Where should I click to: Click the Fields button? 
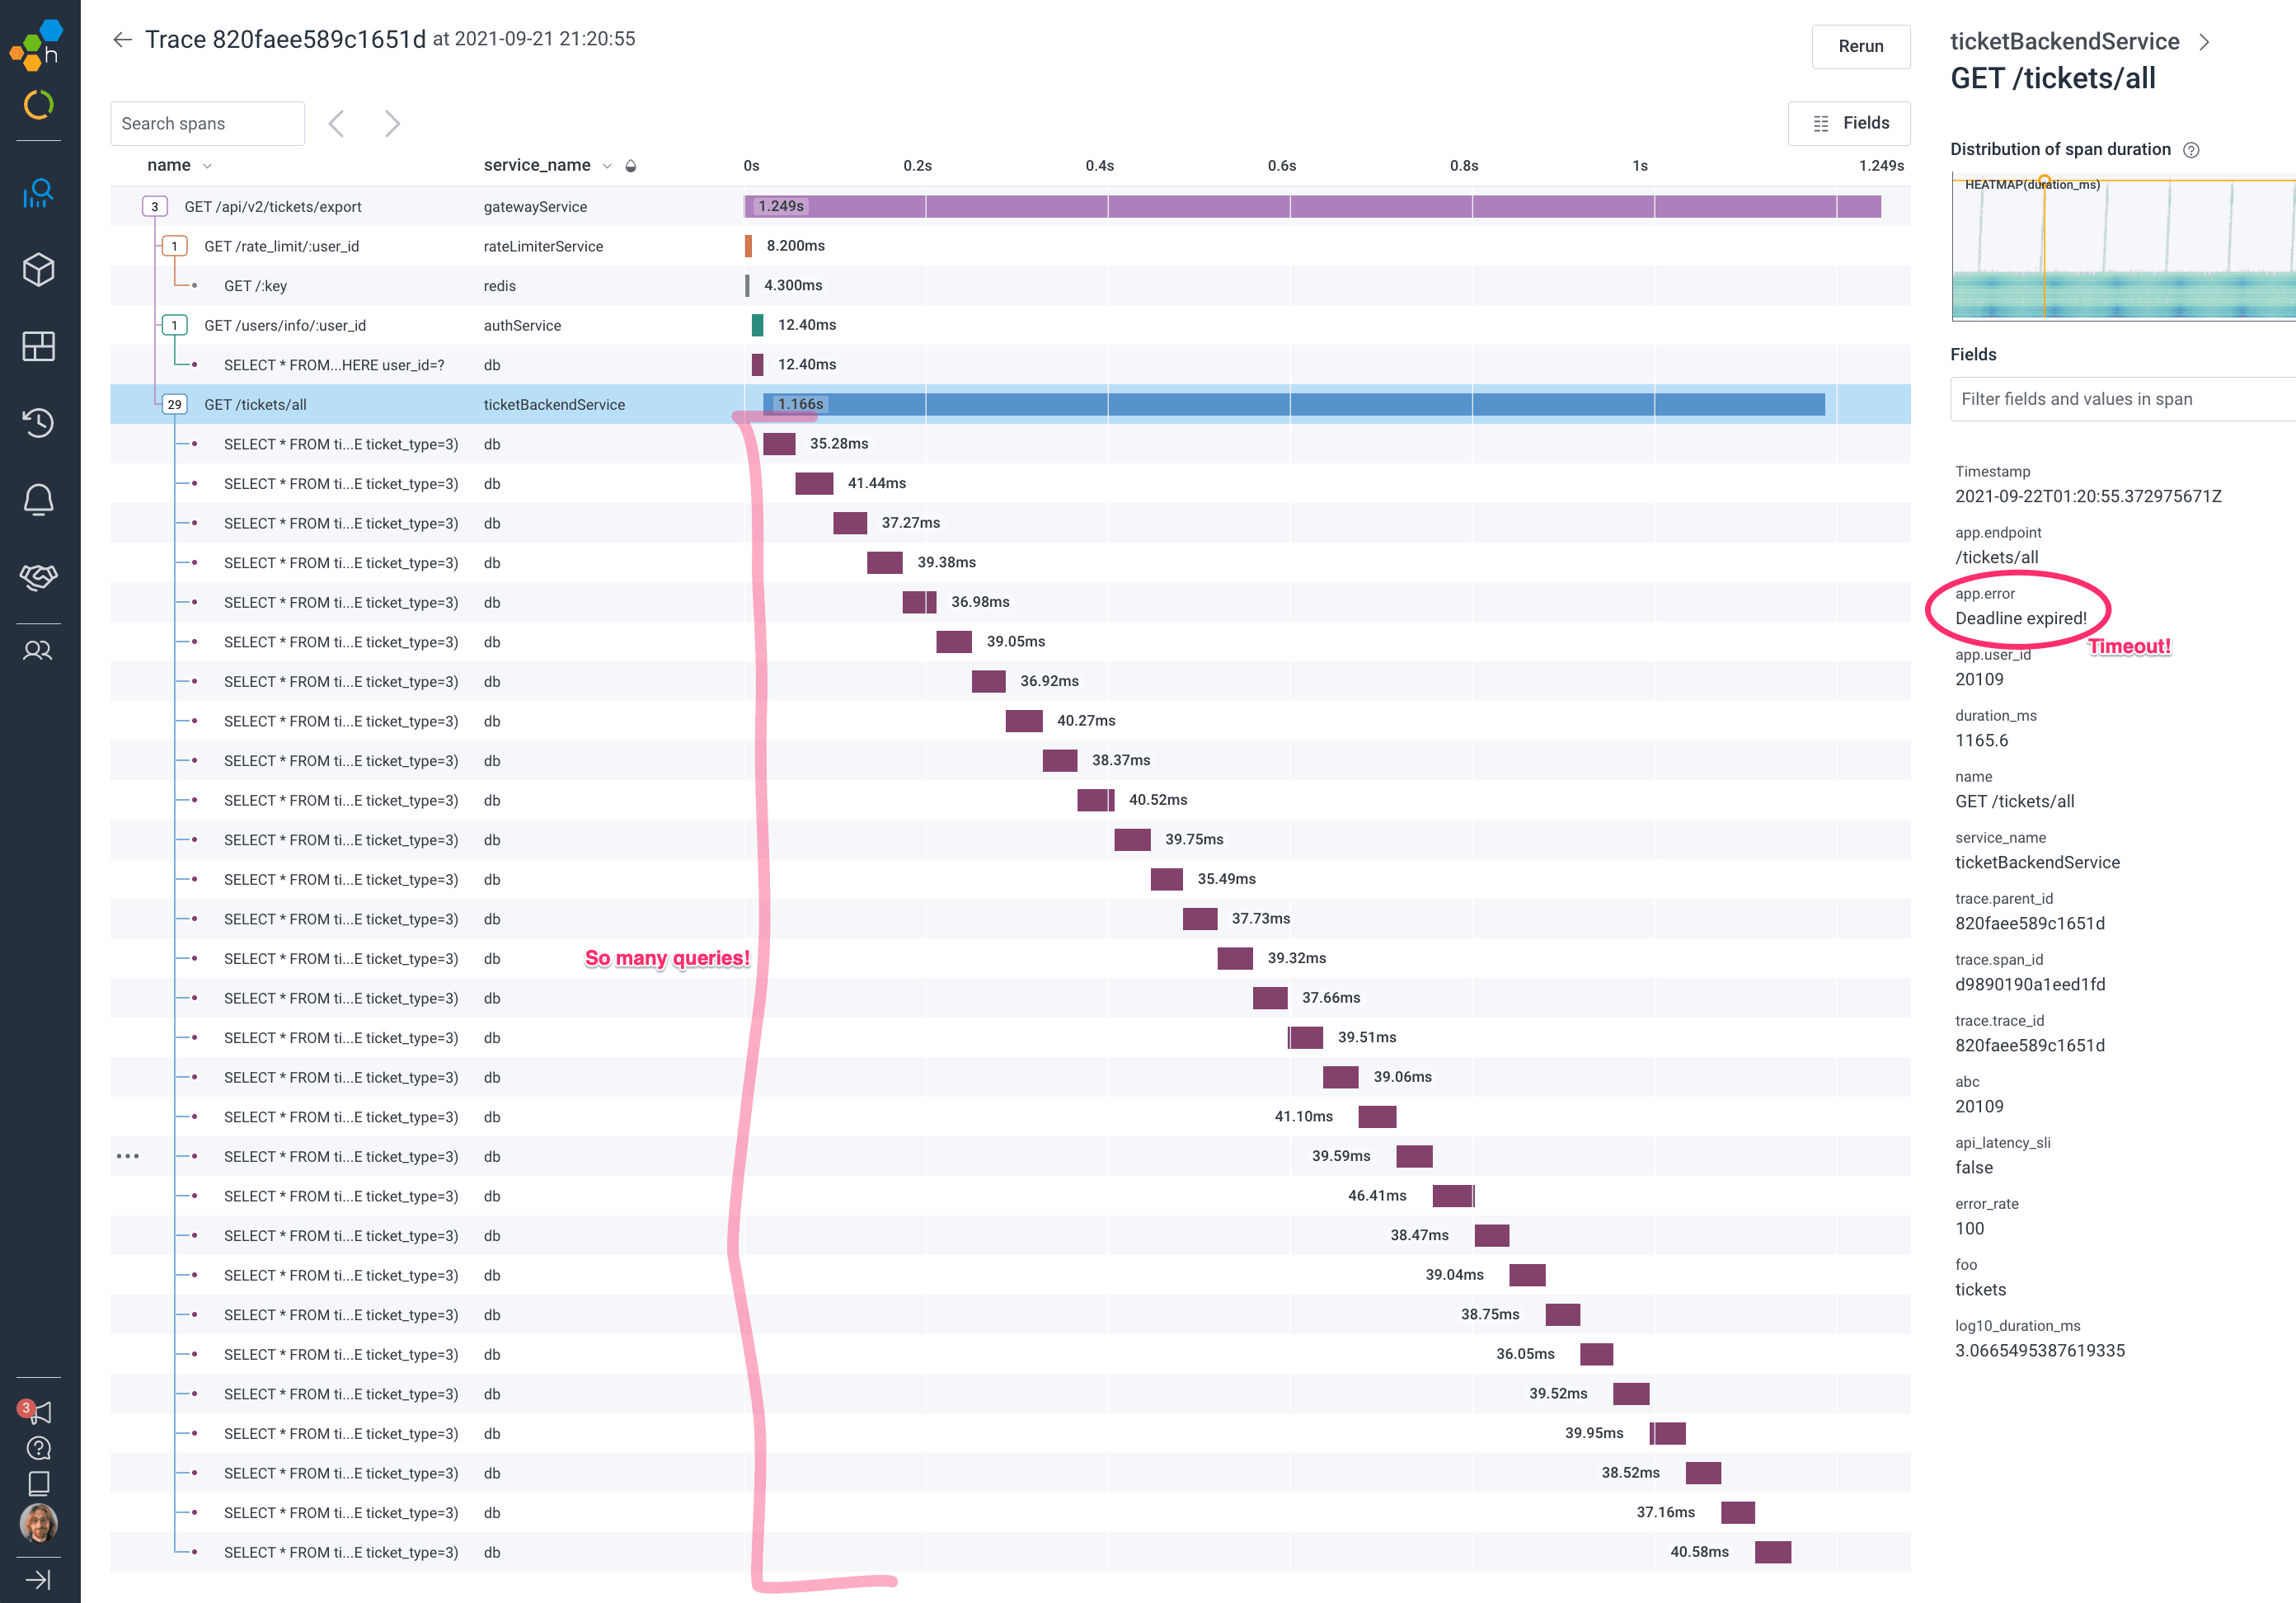[x=1849, y=123]
